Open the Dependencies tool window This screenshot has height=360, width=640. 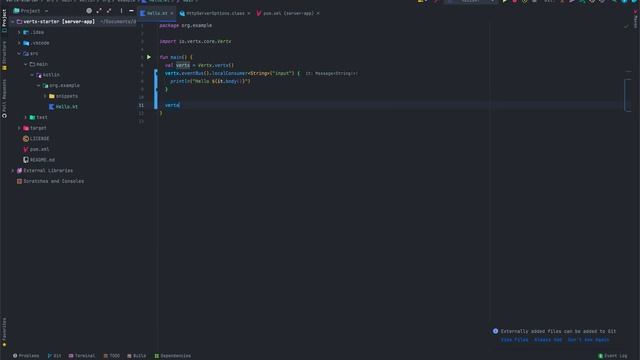[x=173, y=356]
